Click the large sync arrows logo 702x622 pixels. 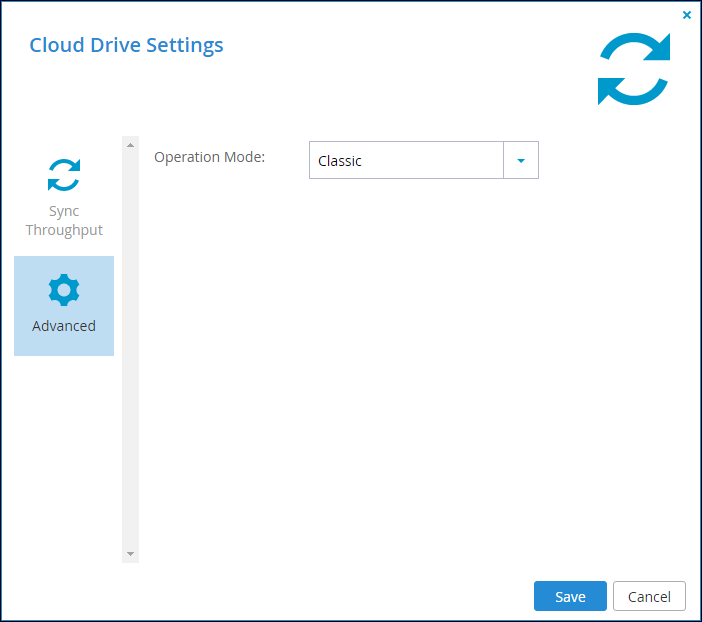coord(634,69)
